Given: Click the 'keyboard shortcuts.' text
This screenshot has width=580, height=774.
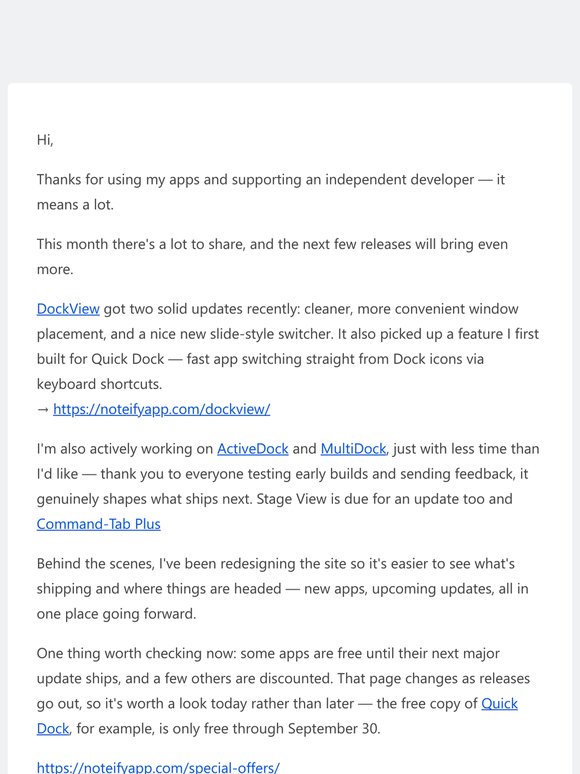Looking at the screenshot, I should pos(99,384).
